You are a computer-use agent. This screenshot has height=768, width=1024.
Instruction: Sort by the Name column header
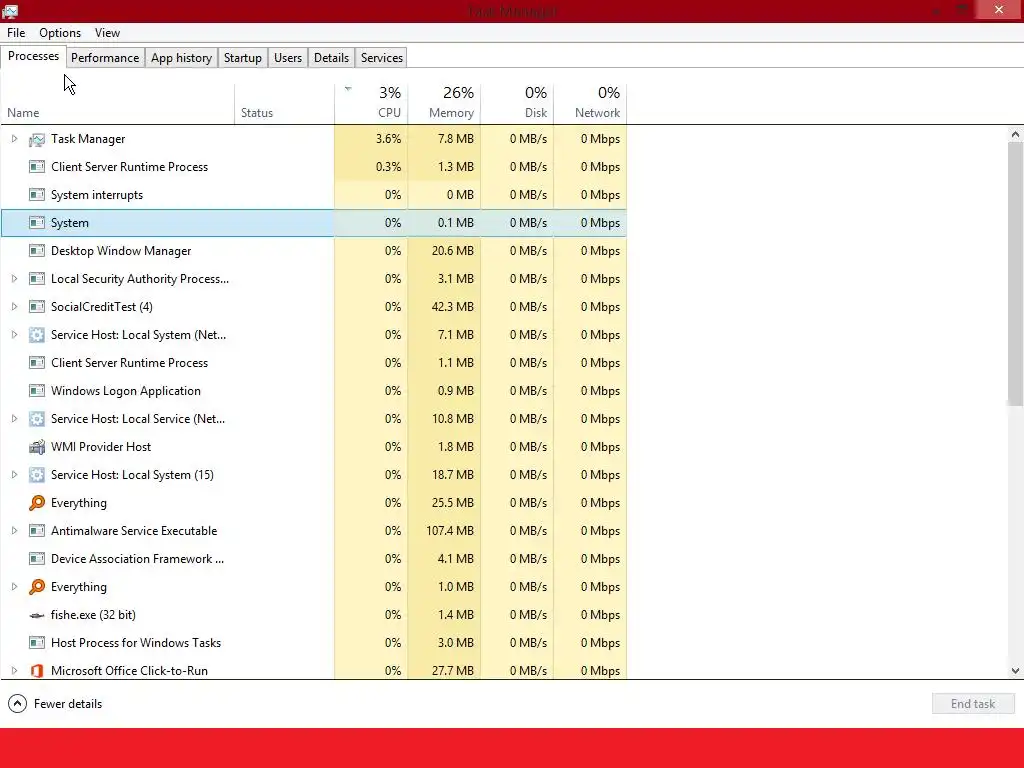pos(118,103)
